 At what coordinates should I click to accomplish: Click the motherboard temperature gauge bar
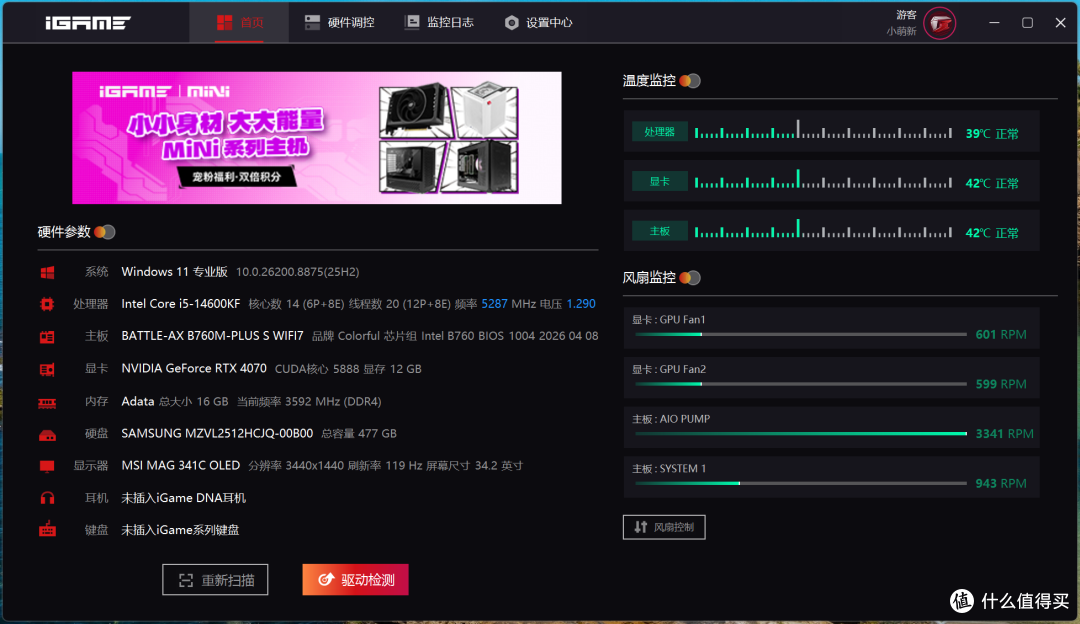(x=823, y=229)
